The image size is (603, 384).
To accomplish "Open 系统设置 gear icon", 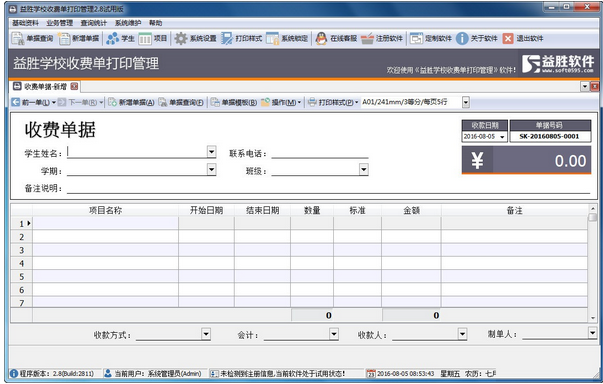I will [181, 38].
